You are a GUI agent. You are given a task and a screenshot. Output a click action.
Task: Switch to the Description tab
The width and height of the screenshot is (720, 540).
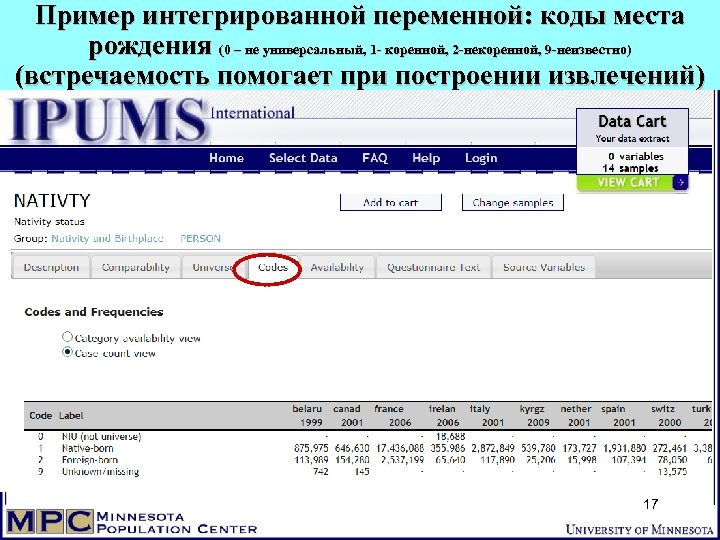coord(51,267)
